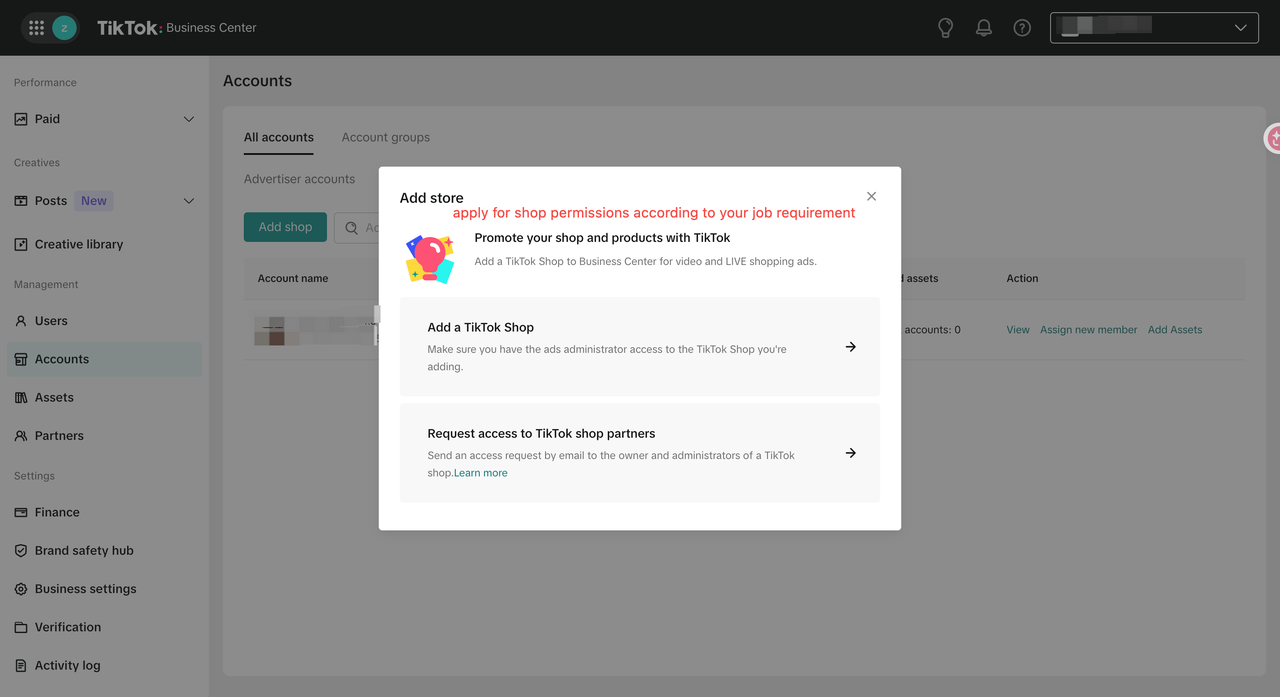Image resolution: width=1280 pixels, height=697 pixels.
Task: Click the Assets library icon
Action: click(x=21, y=398)
